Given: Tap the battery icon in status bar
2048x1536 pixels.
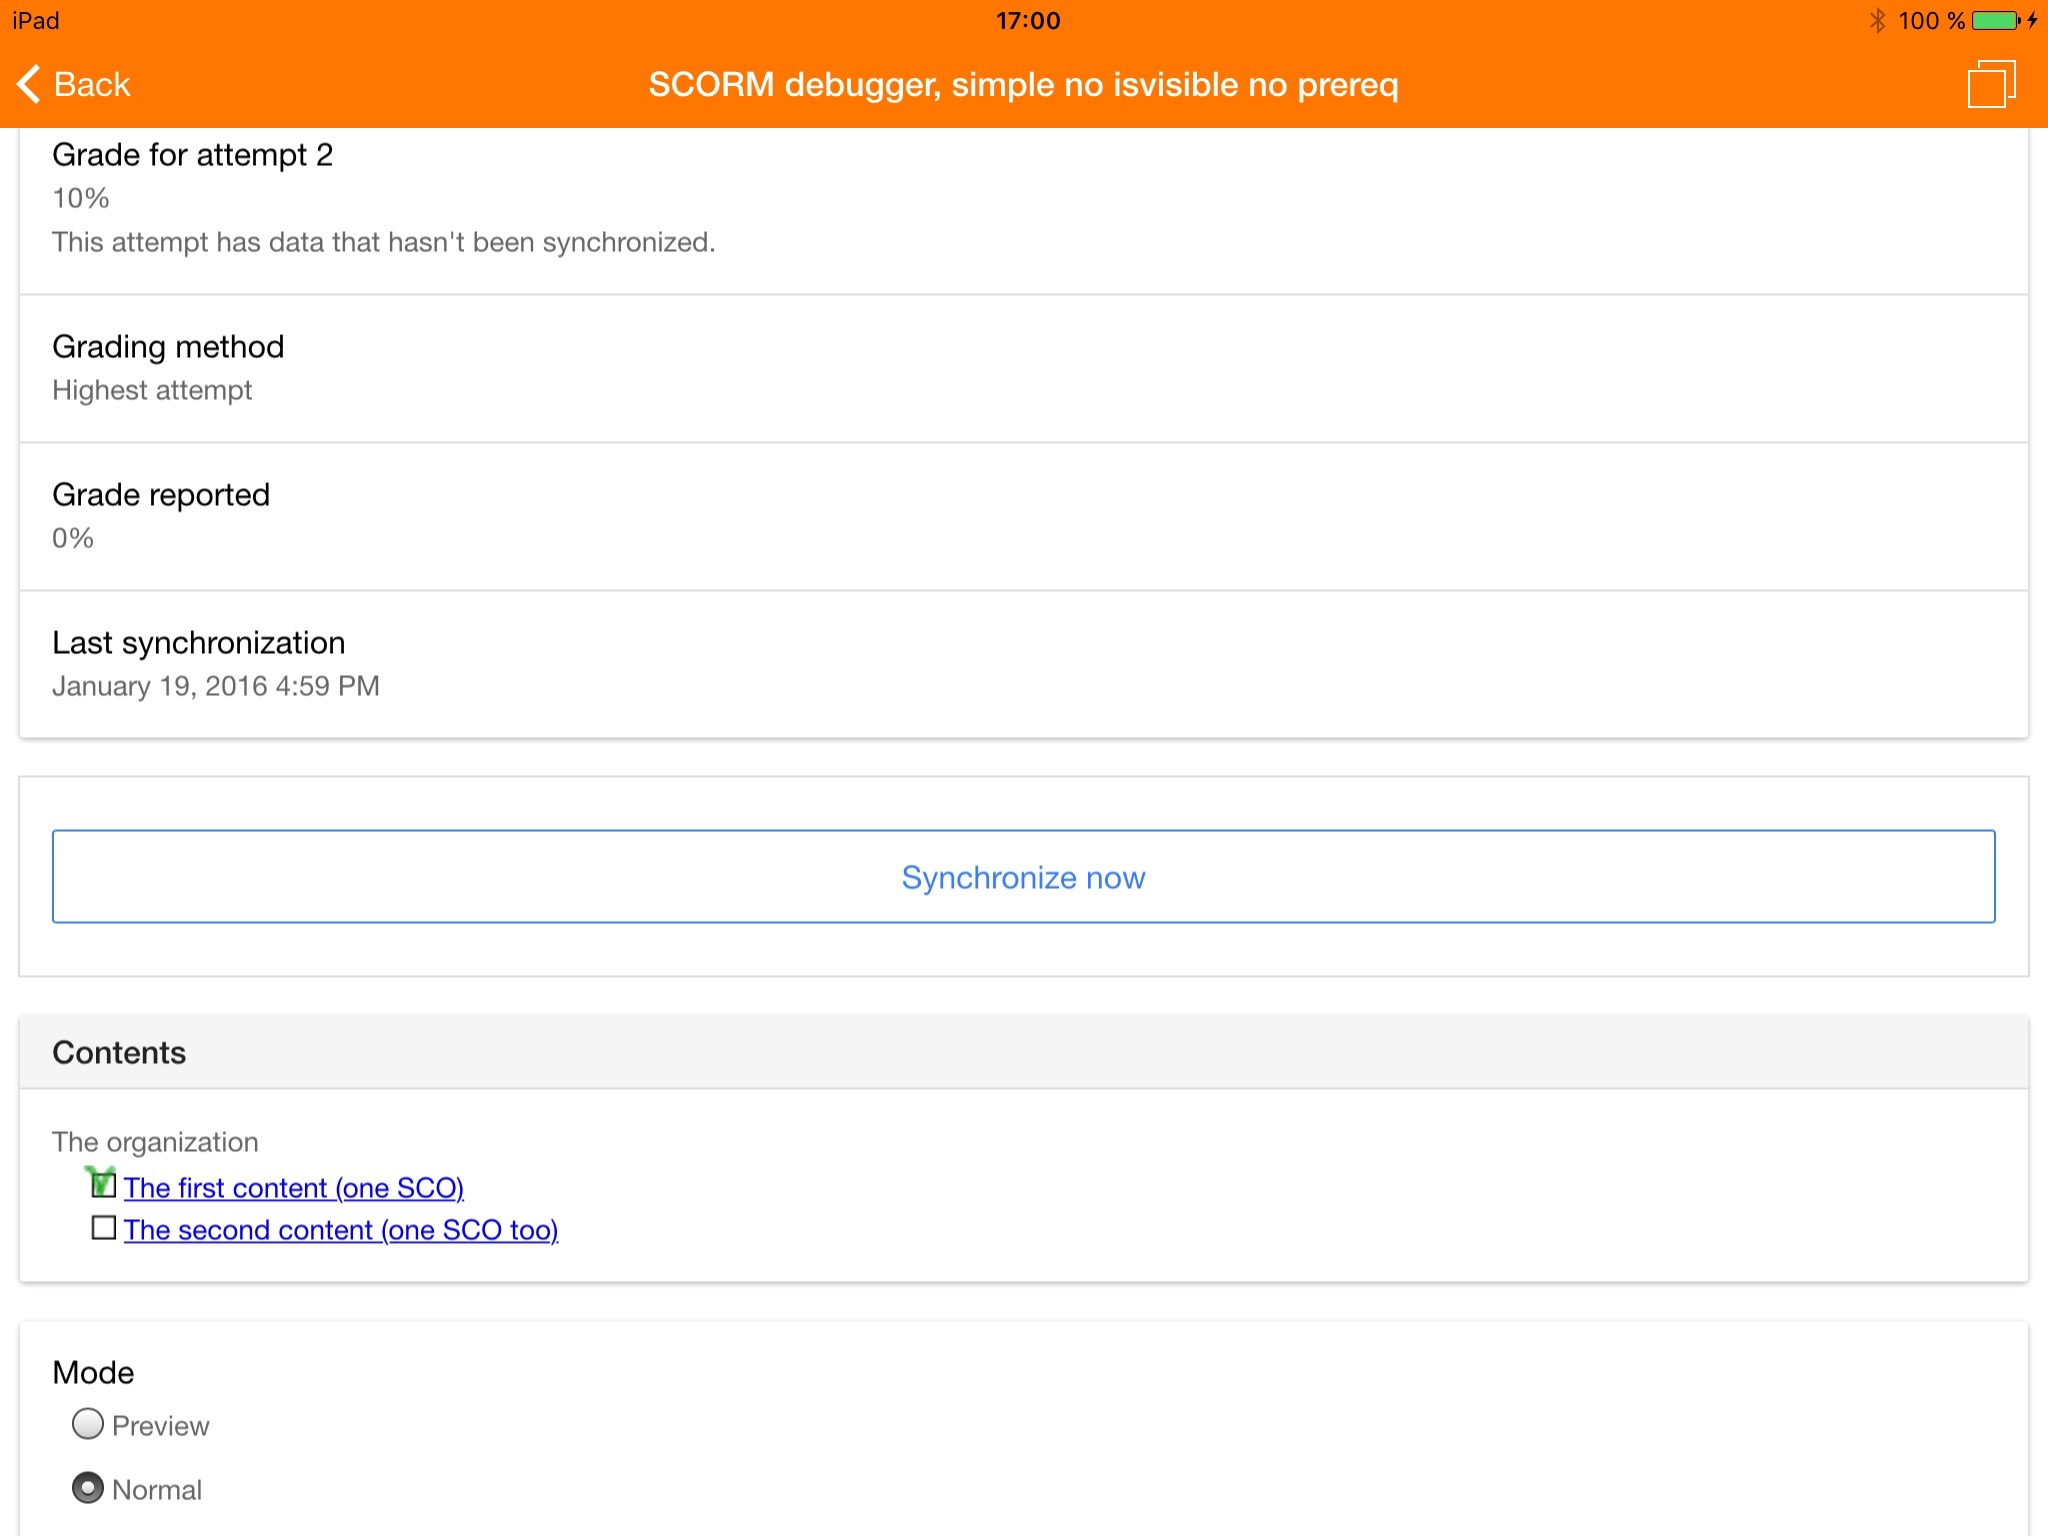Looking at the screenshot, I should [x=1996, y=20].
